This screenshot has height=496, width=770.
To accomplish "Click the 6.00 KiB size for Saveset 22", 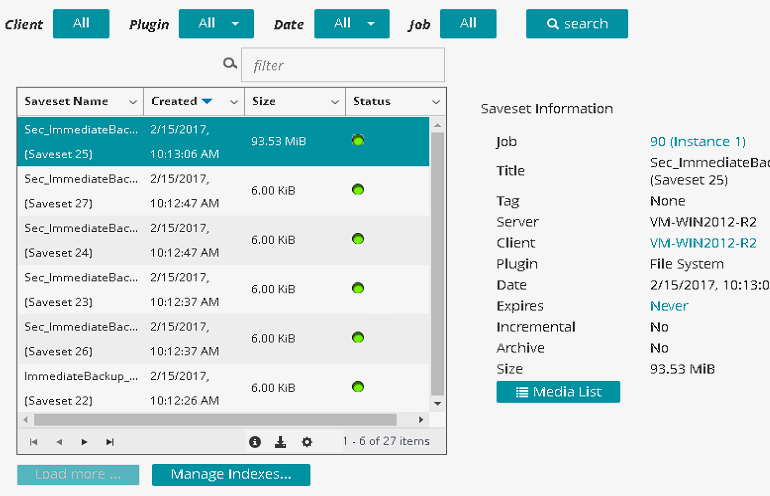I will coord(273,388).
